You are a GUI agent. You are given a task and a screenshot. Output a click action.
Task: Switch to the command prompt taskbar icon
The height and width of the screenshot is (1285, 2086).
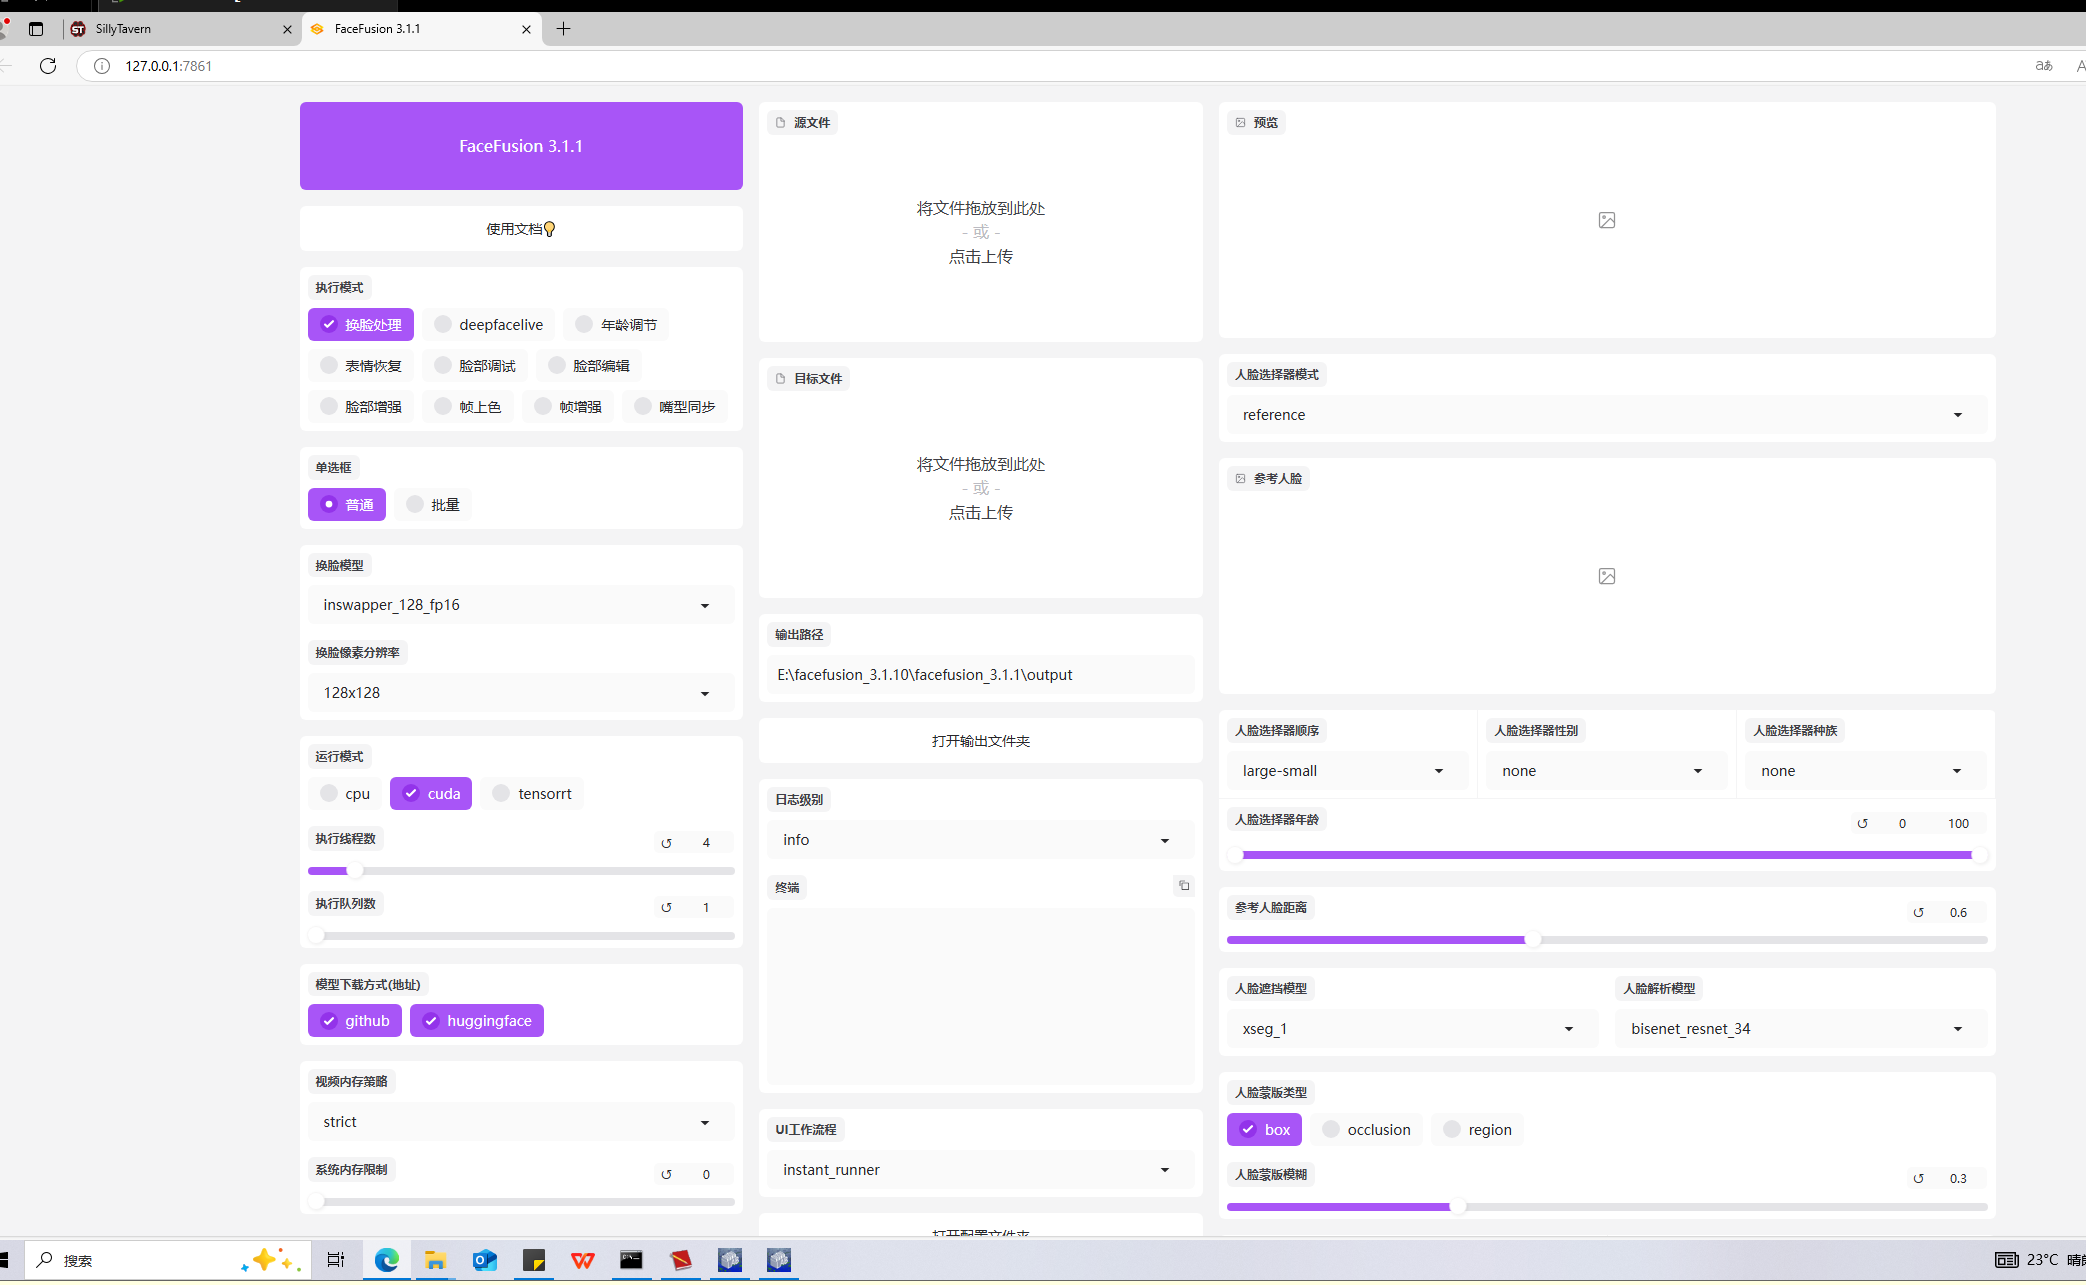[632, 1260]
